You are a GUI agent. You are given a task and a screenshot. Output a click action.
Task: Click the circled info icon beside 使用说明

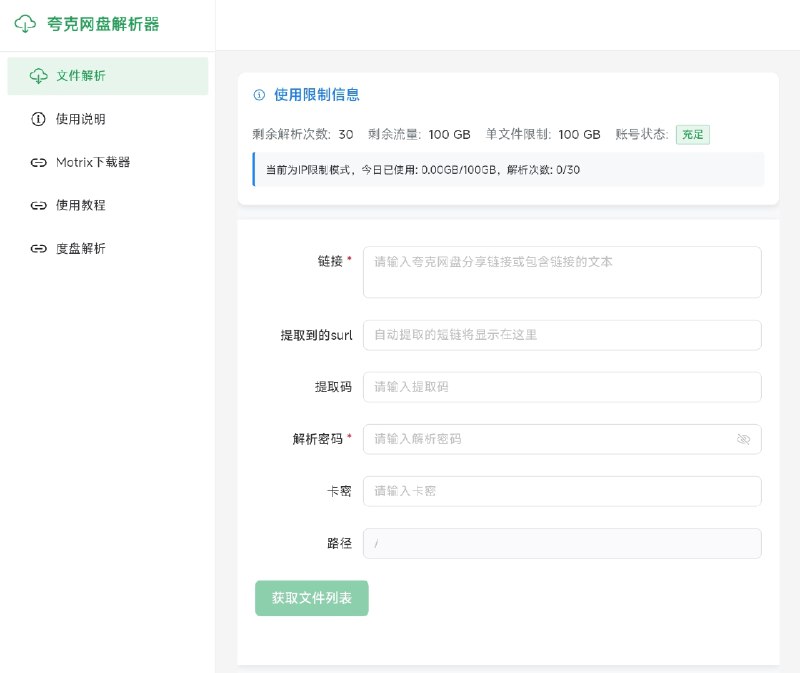(x=38, y=118)
